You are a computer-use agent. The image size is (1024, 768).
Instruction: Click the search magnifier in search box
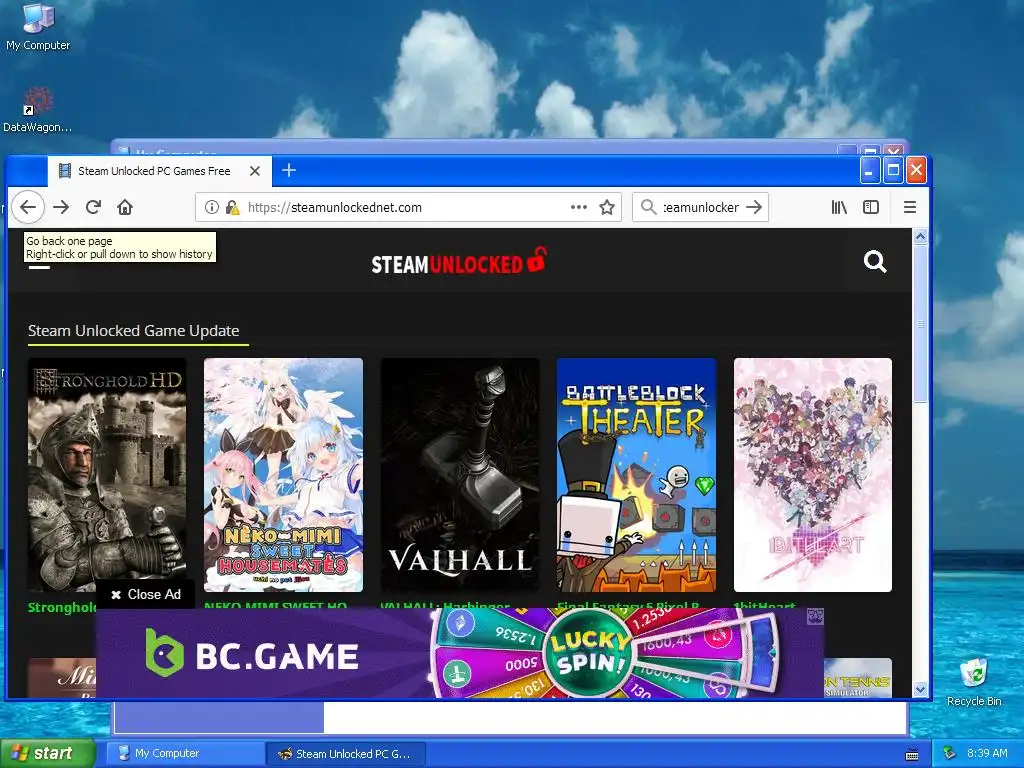coord(648,207)
